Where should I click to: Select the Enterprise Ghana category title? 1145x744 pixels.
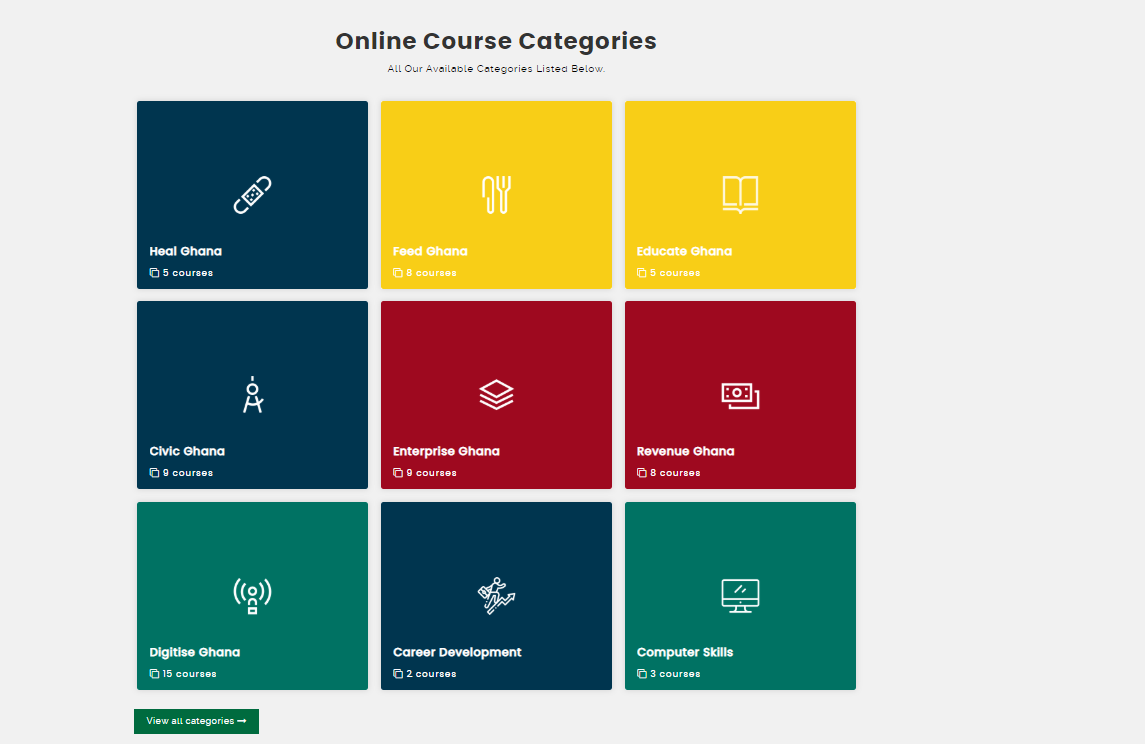[x=446, y=451]
